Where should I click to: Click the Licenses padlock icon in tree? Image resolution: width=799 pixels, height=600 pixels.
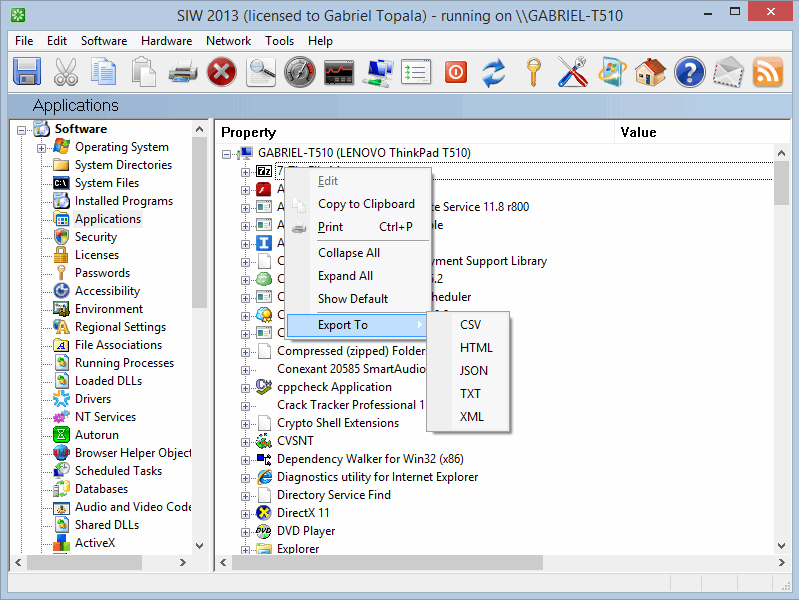point(62,254)
